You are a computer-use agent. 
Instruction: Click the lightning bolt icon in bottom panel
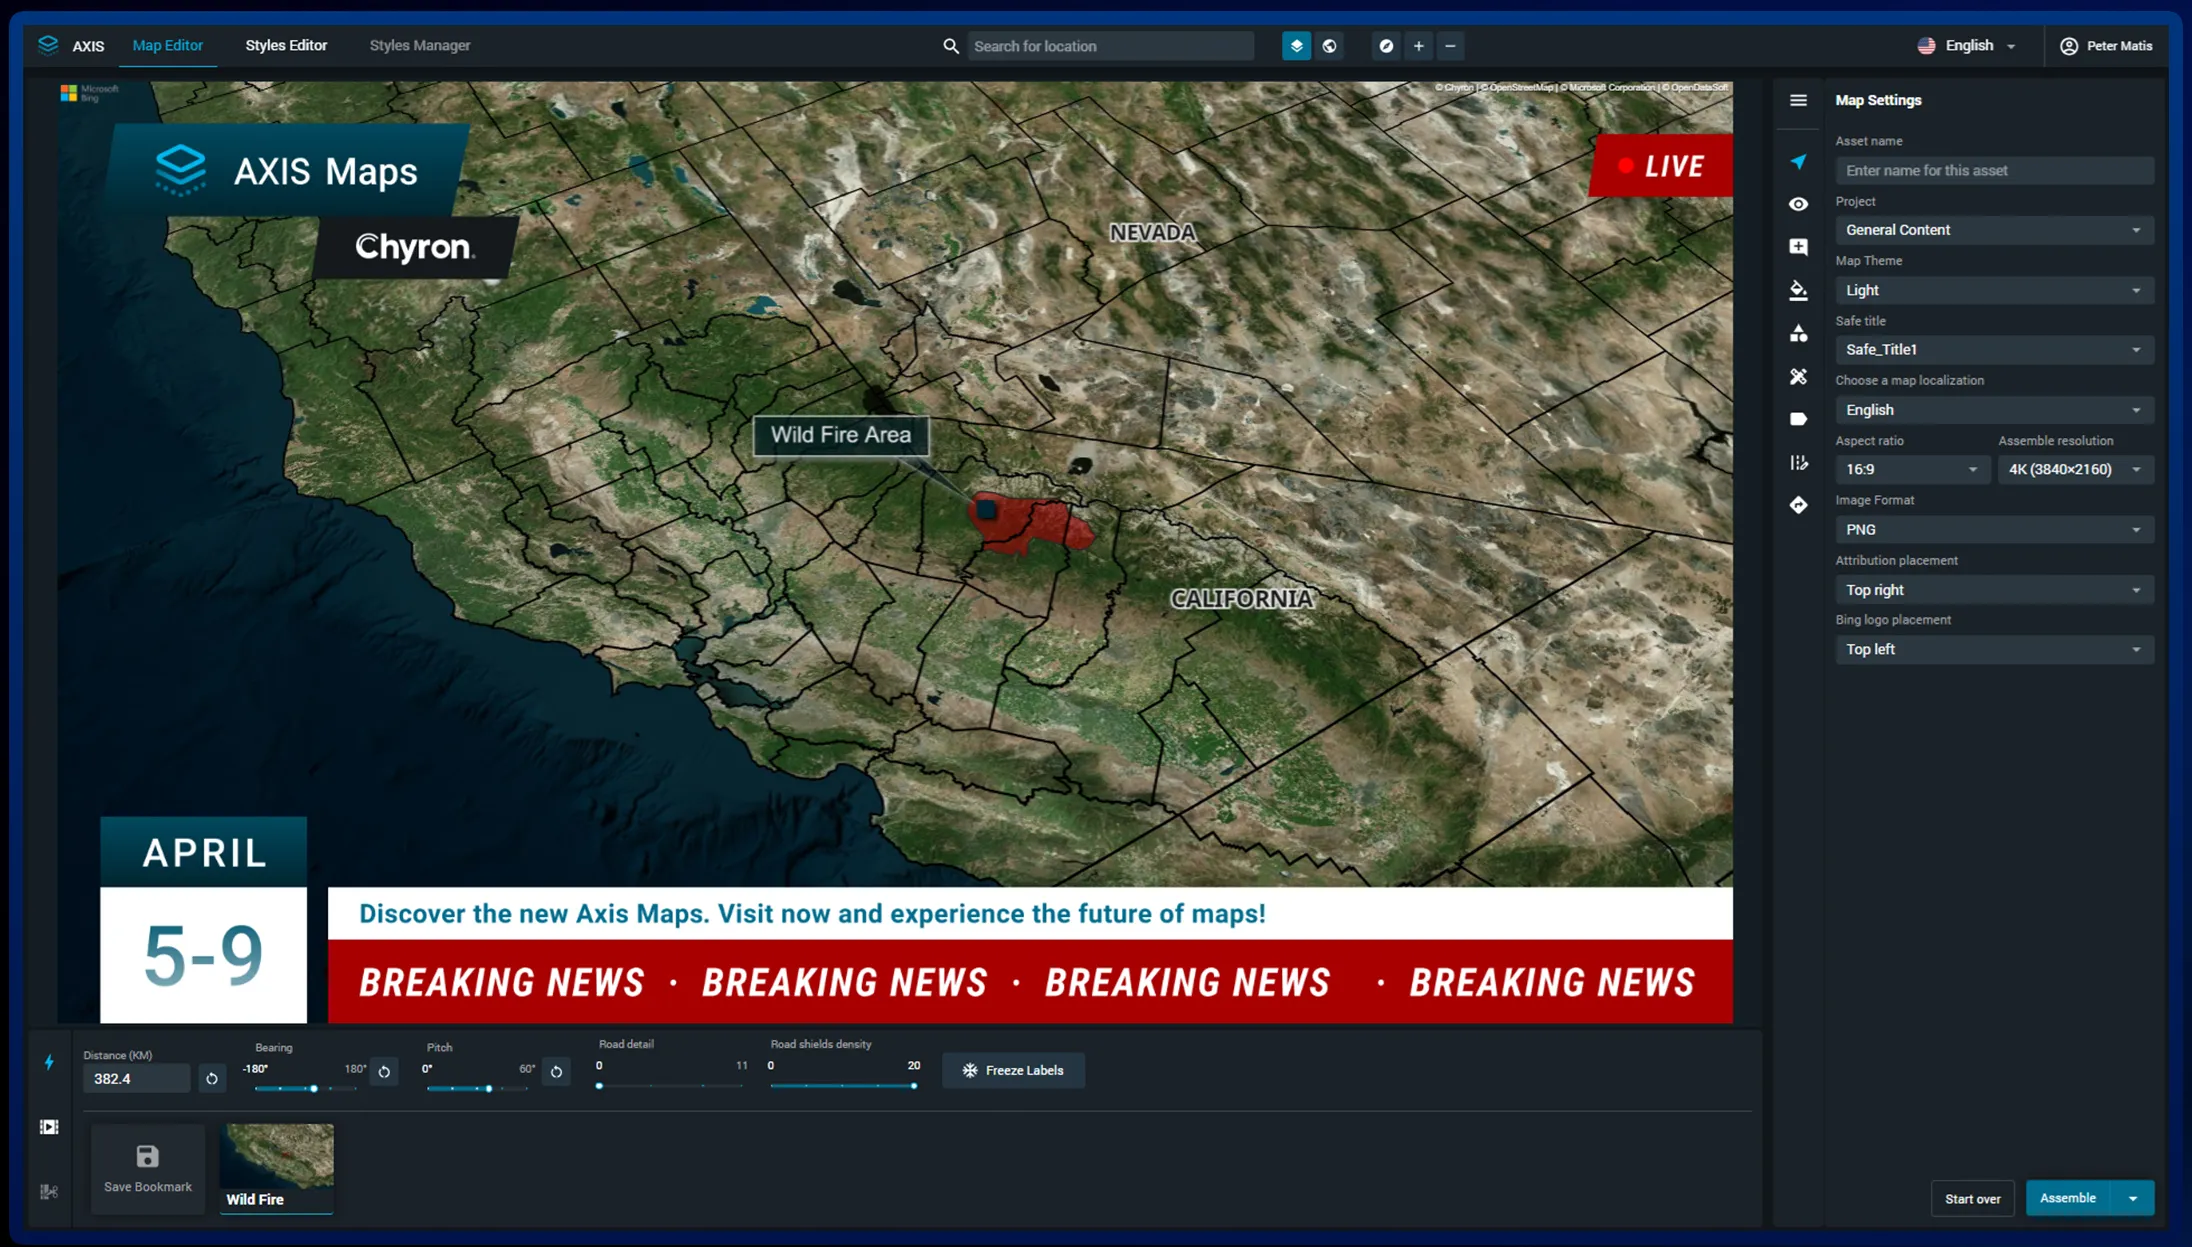pyautogui.click(x=49, y=1062)
